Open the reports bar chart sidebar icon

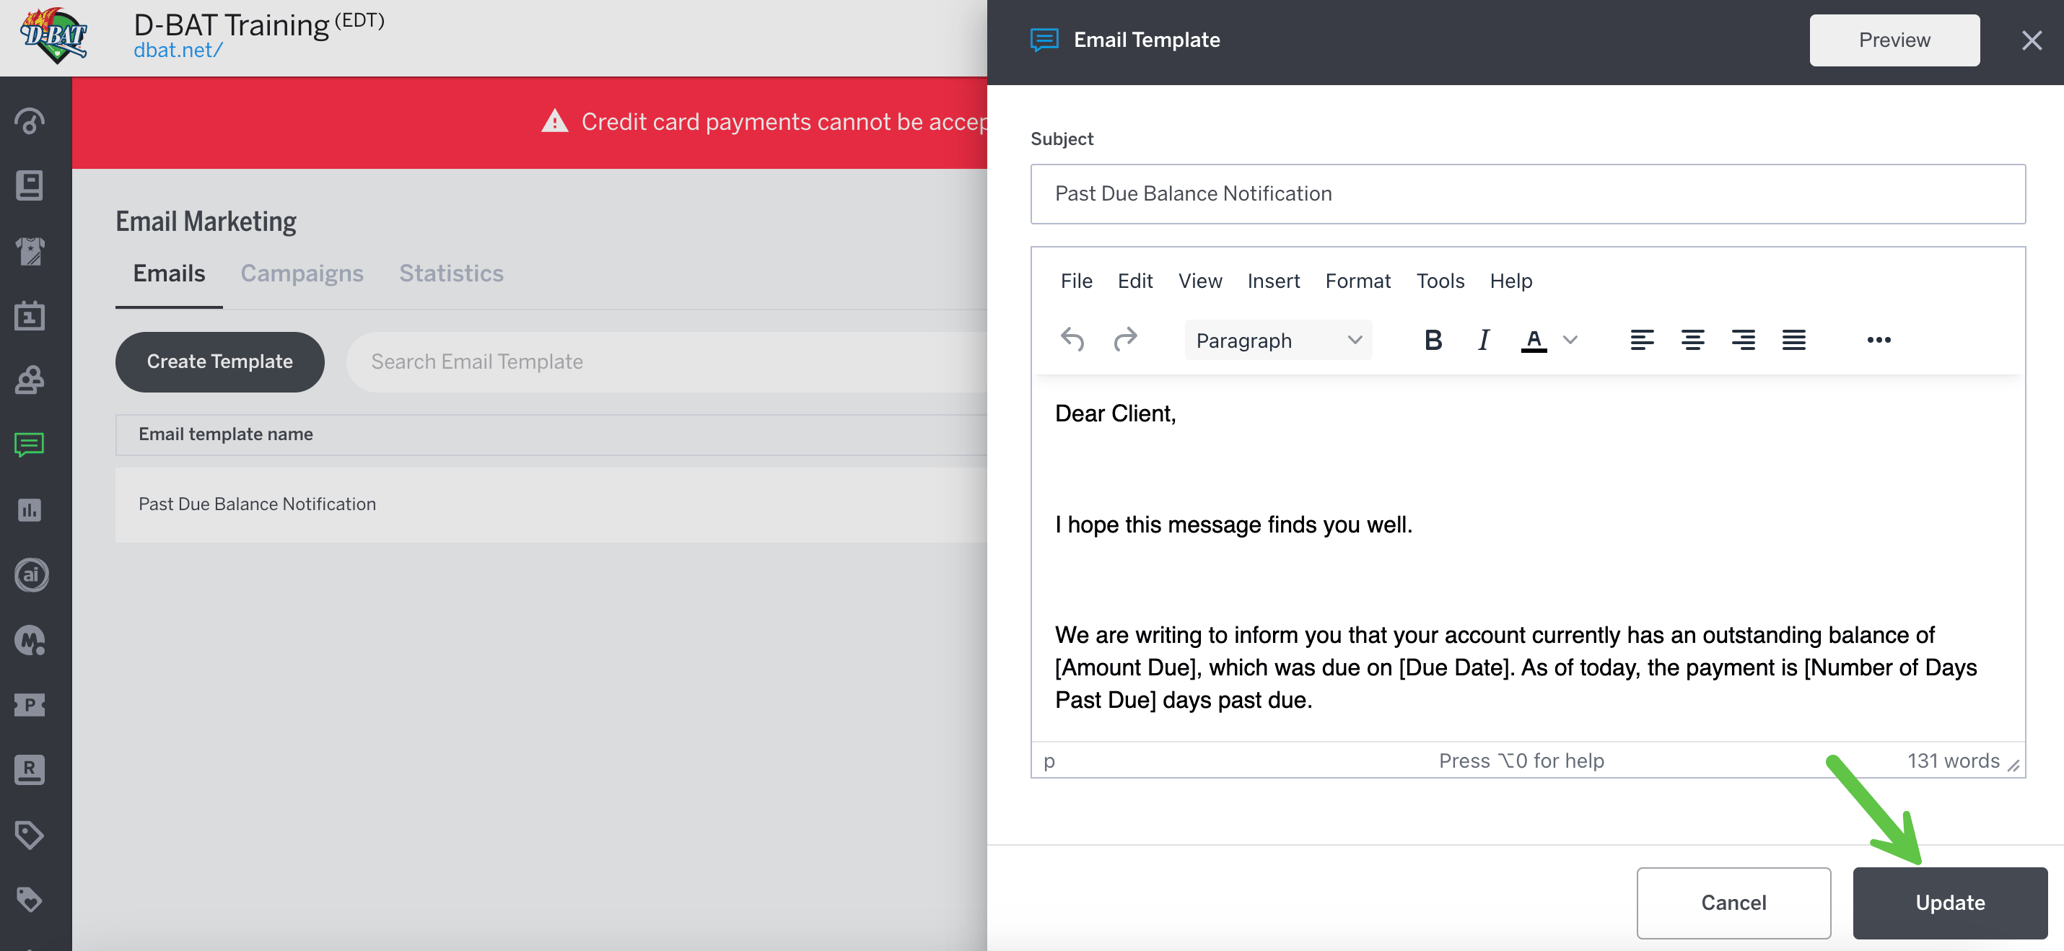pos(31,510)
